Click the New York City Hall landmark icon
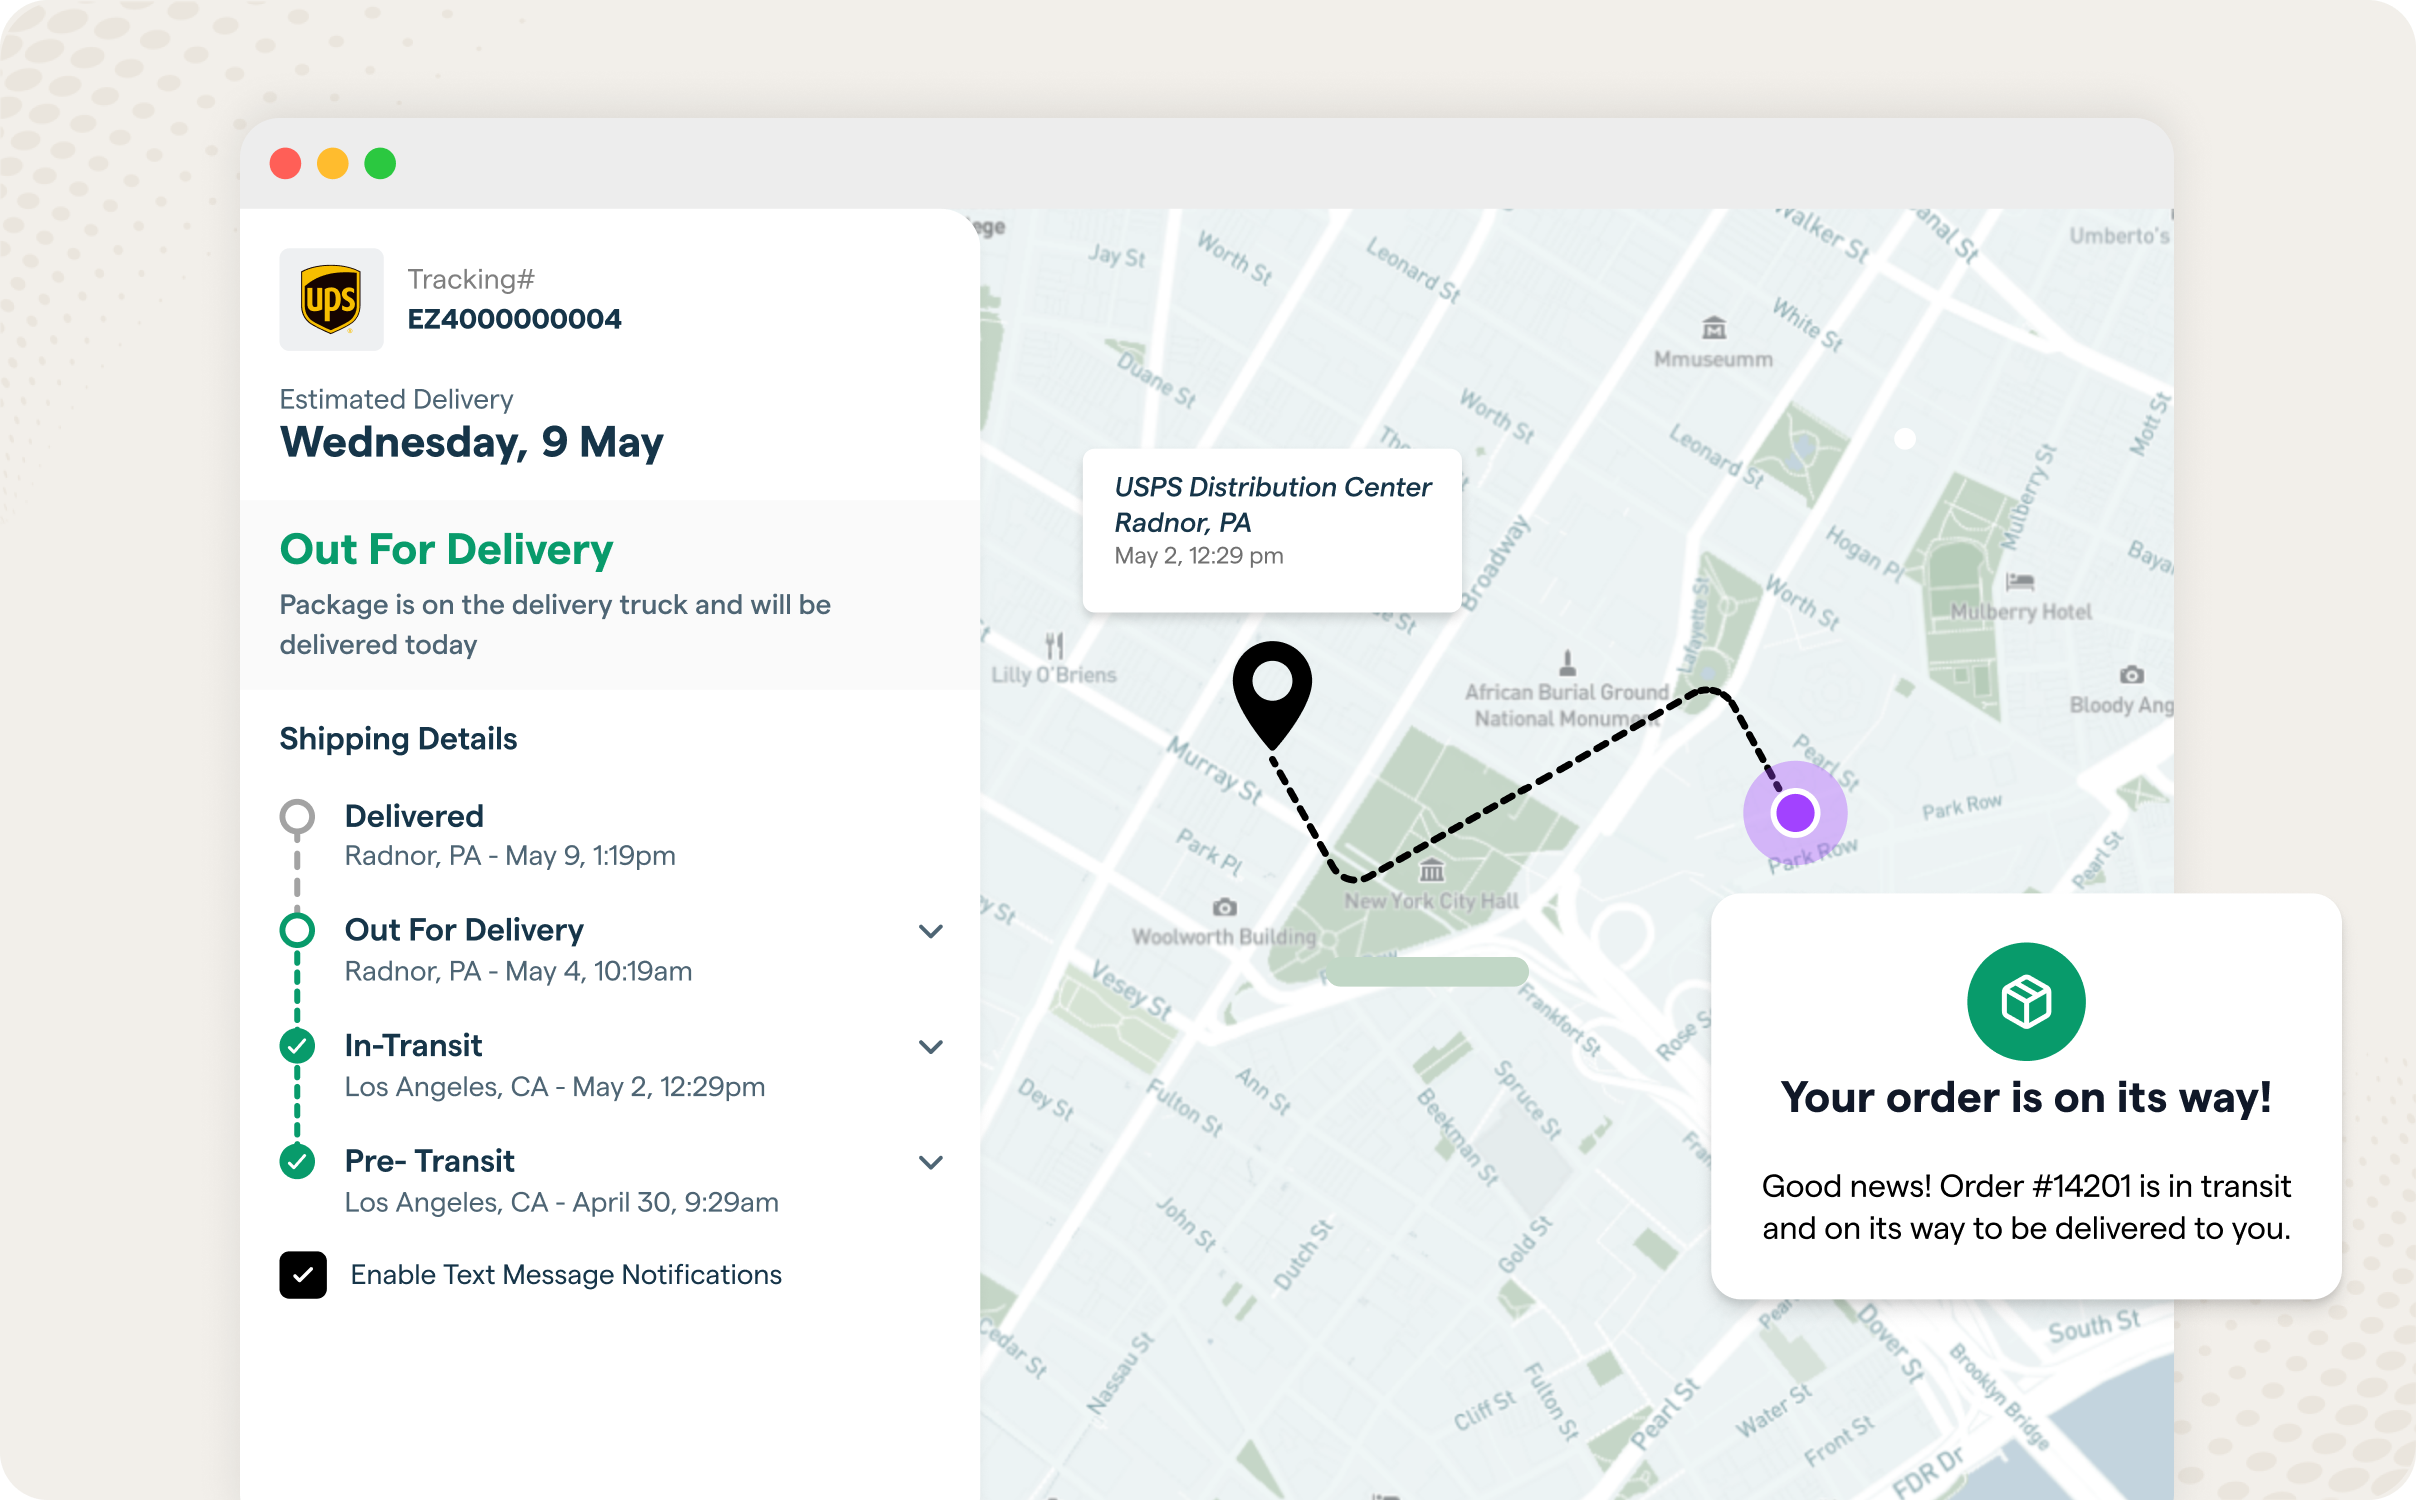The width and height of the screenshot is (2416, 1500). click(1432, 870)
